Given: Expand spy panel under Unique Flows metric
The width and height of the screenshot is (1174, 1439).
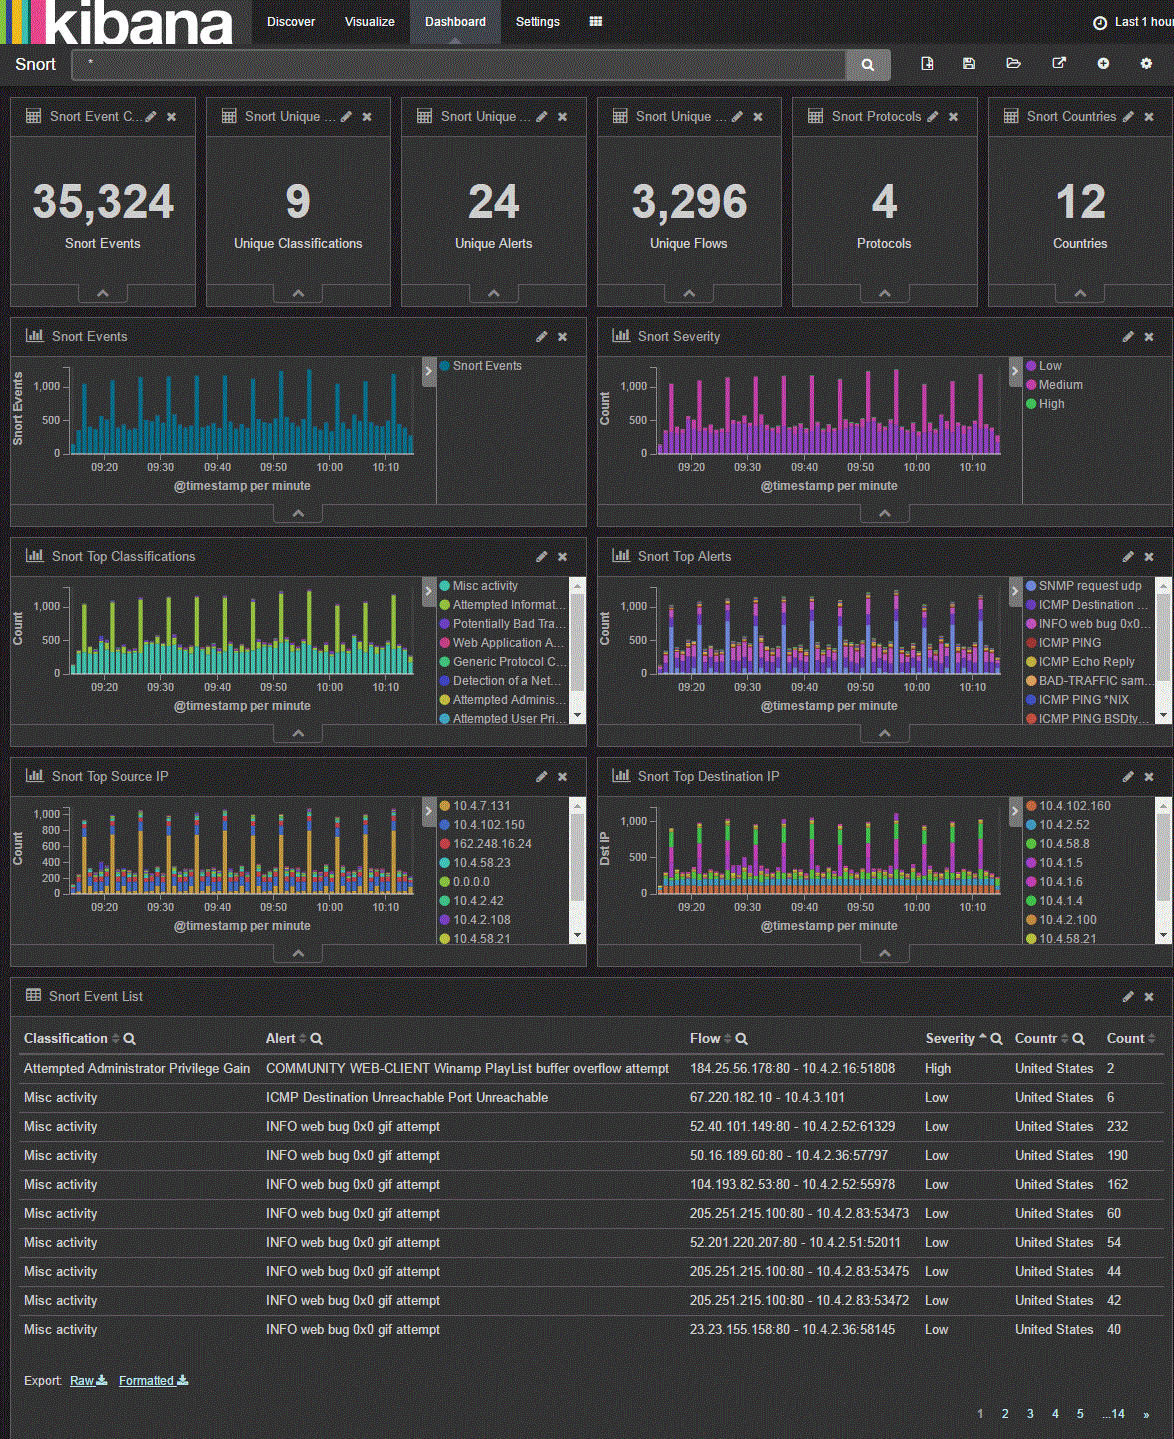Looking at the screenshot, I should [689, 294].
